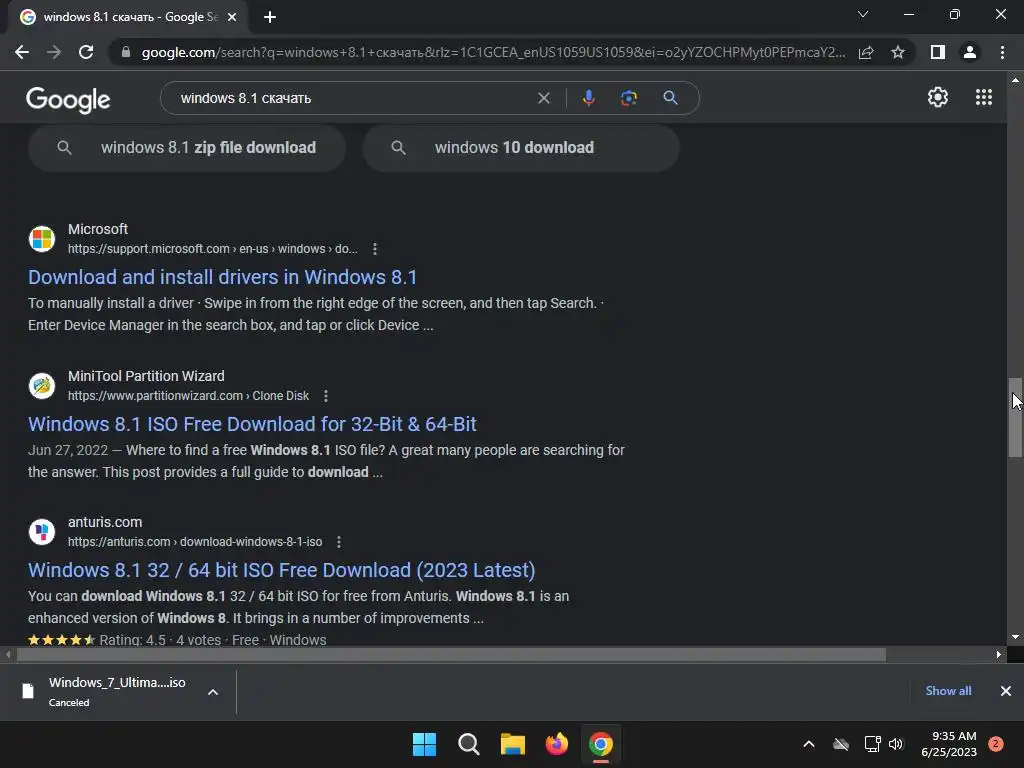Go to the Google home logo
The height and width of the screenshot is (768, 1024).
[x=68, y=99]
